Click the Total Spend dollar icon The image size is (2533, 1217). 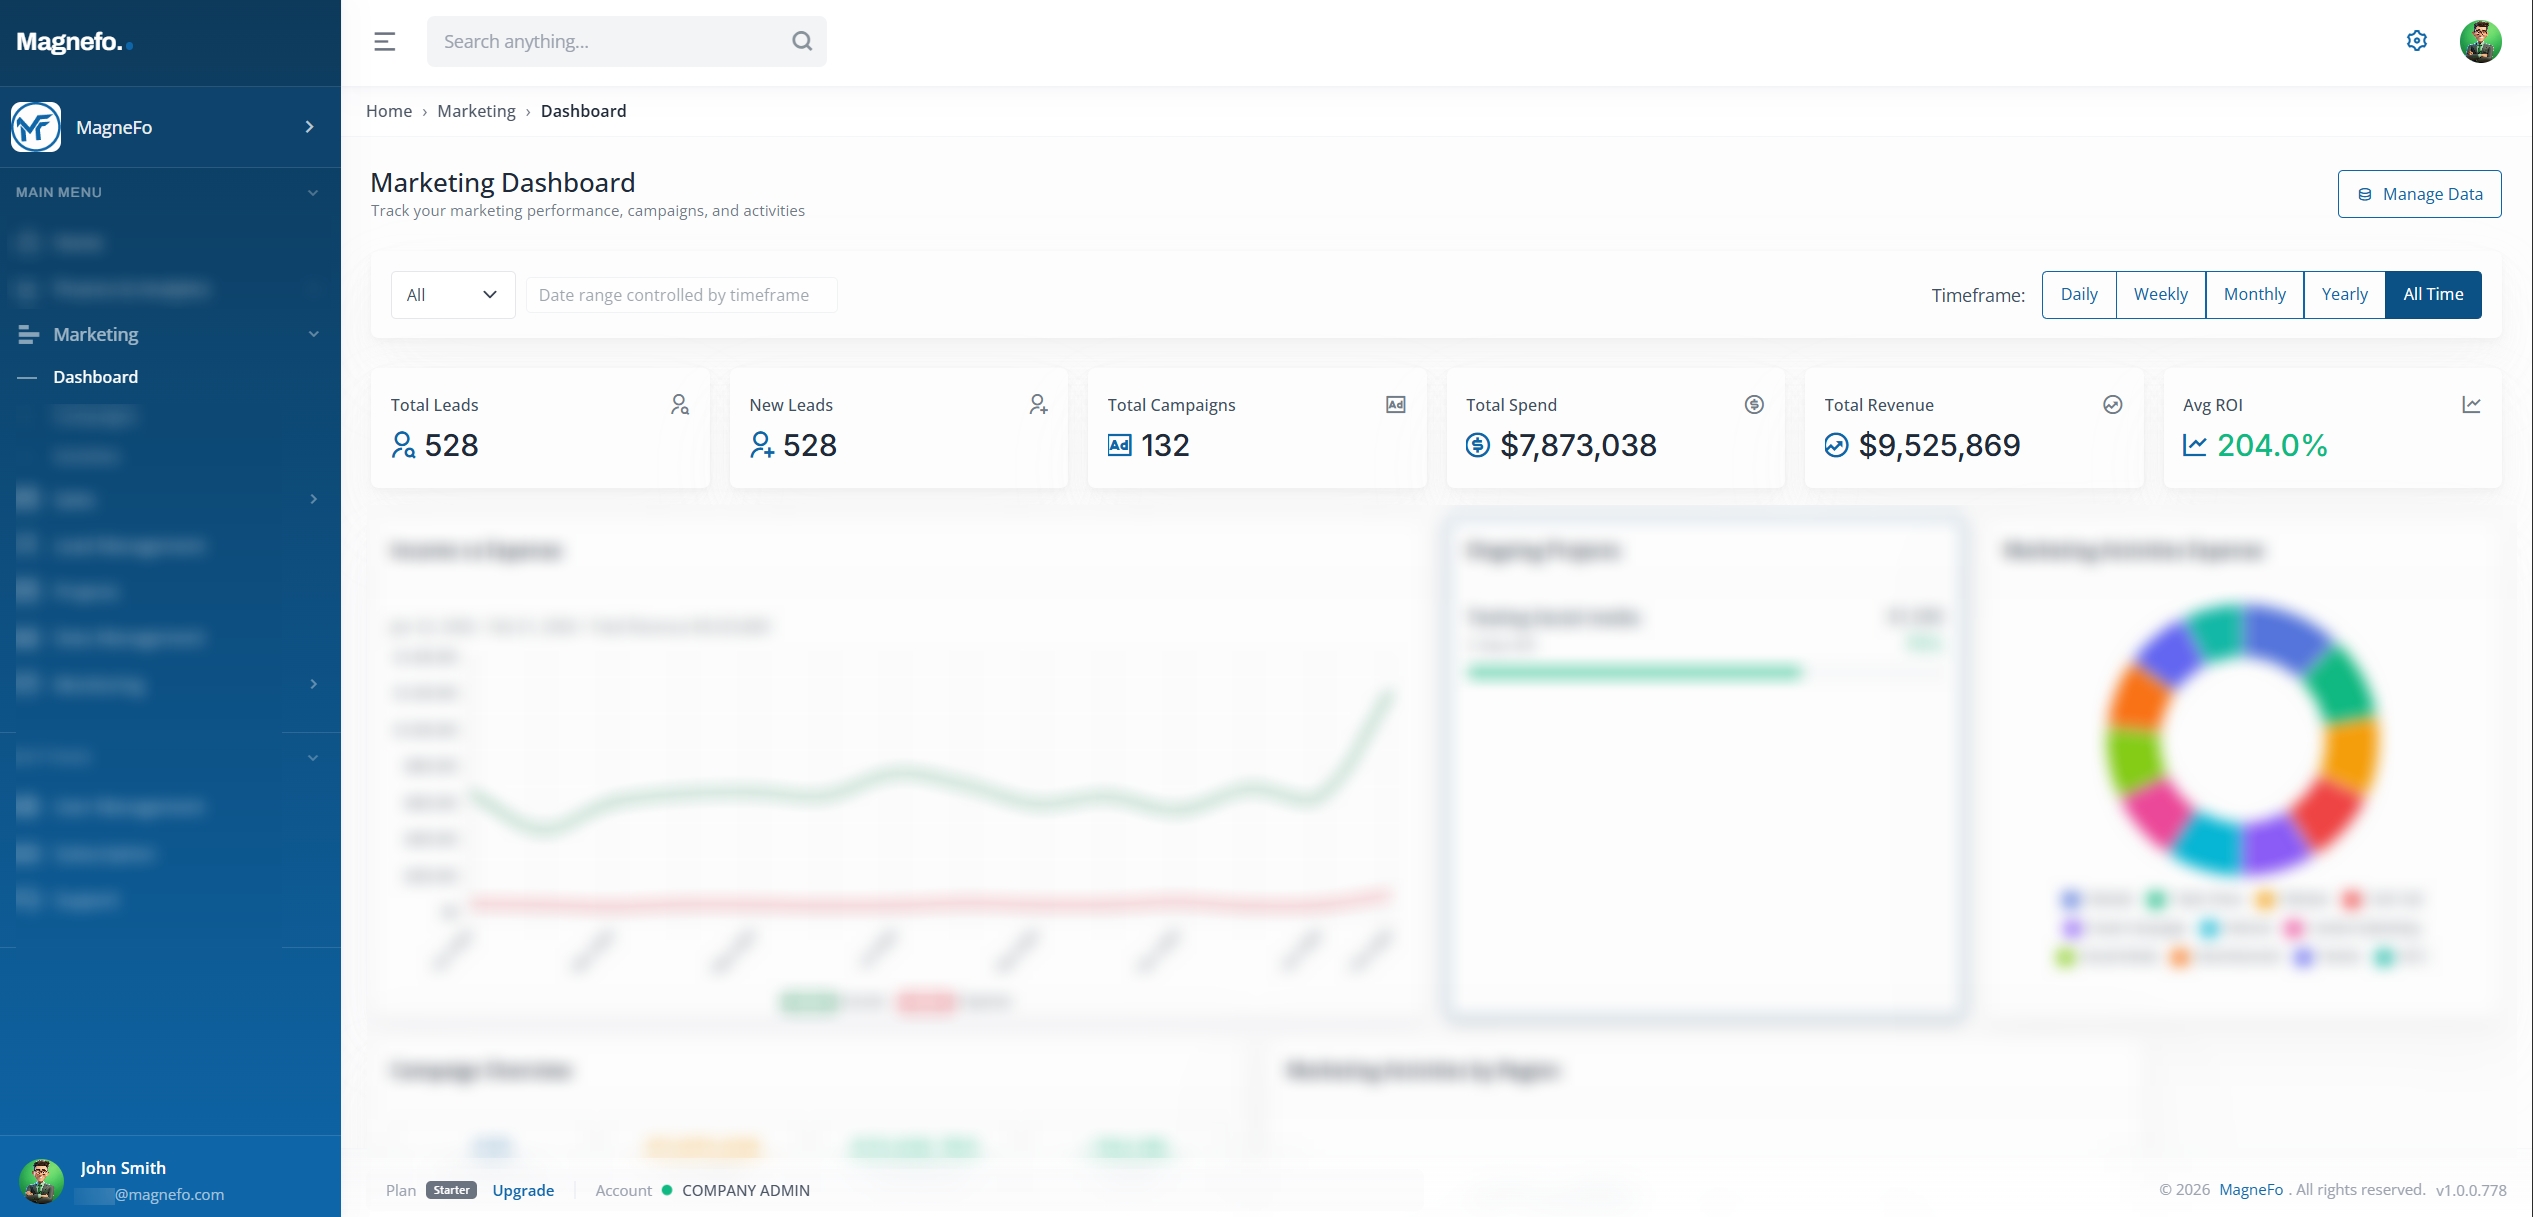[x=1754, y=404]
